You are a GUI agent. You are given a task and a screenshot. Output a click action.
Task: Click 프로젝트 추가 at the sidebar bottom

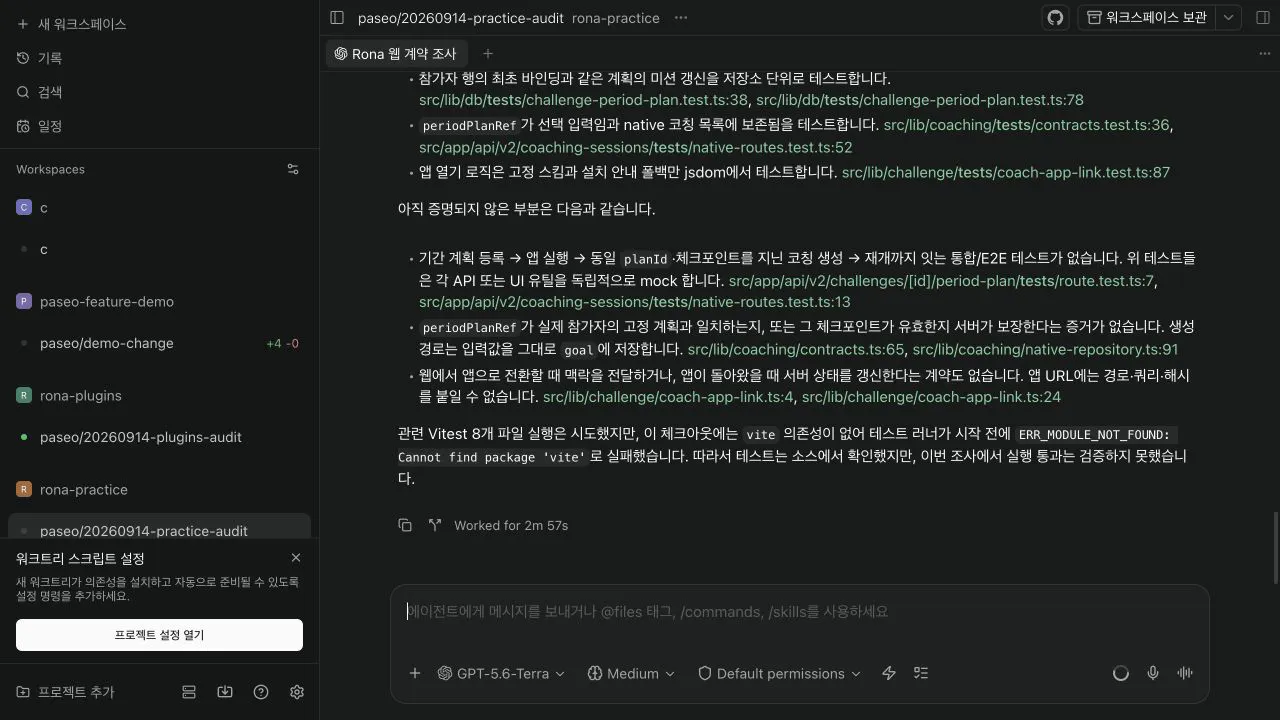[x=65, y=692]
